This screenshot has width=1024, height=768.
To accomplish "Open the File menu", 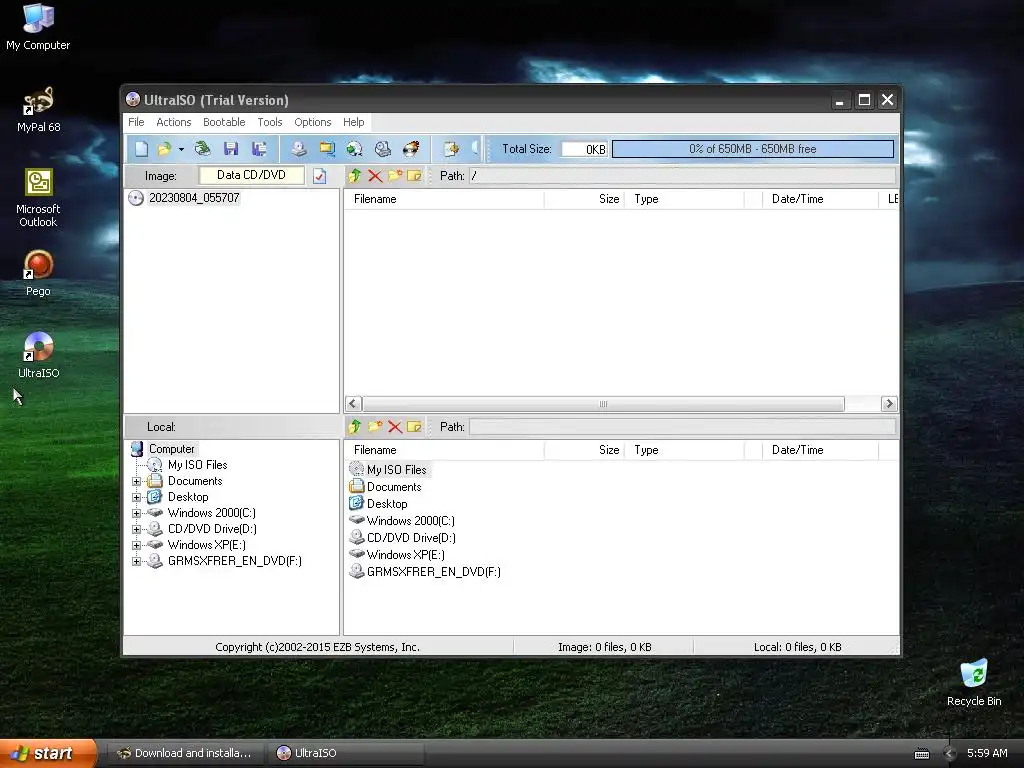I will [136, 122].
